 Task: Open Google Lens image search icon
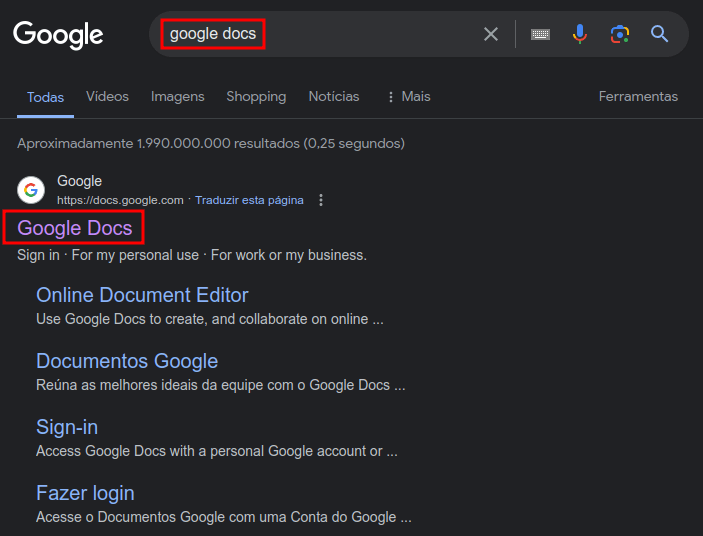tap(620, 34)
